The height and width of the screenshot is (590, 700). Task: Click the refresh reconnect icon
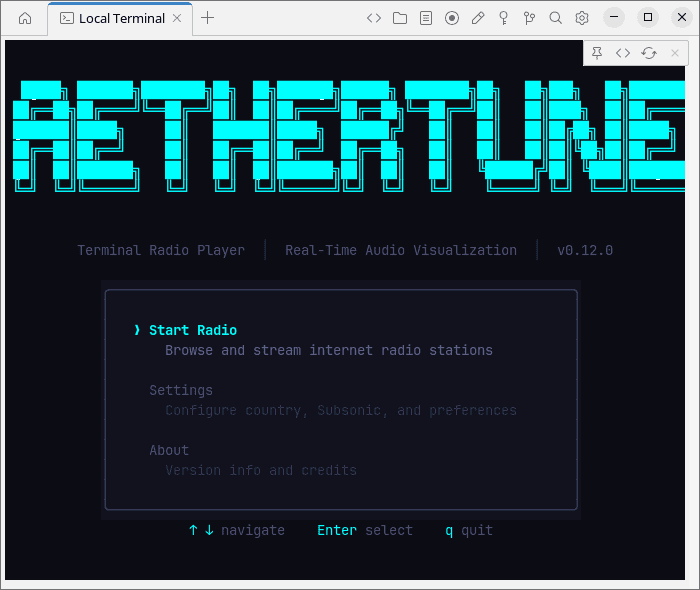(649, 53)
